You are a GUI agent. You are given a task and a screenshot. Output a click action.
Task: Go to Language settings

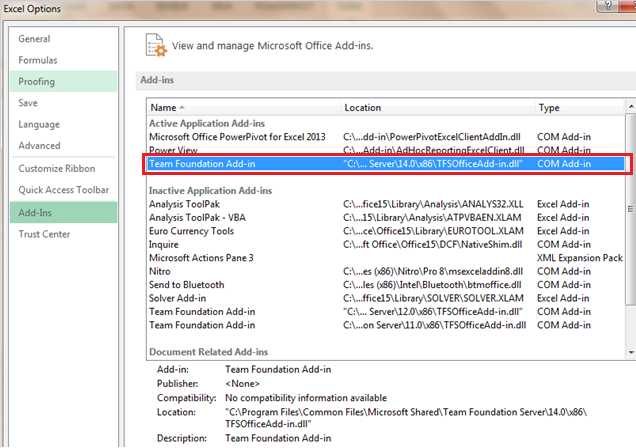coord(63,124)
